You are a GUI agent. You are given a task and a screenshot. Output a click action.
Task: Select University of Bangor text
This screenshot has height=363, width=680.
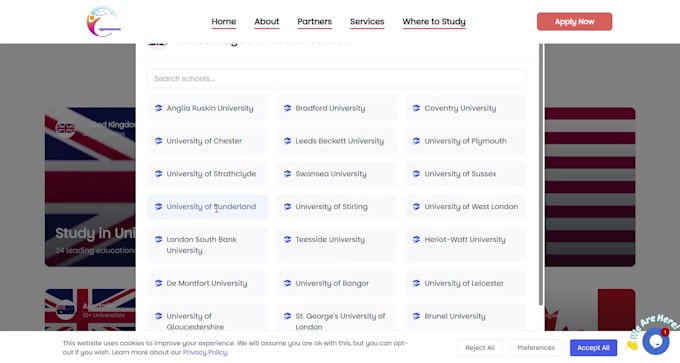332,283
